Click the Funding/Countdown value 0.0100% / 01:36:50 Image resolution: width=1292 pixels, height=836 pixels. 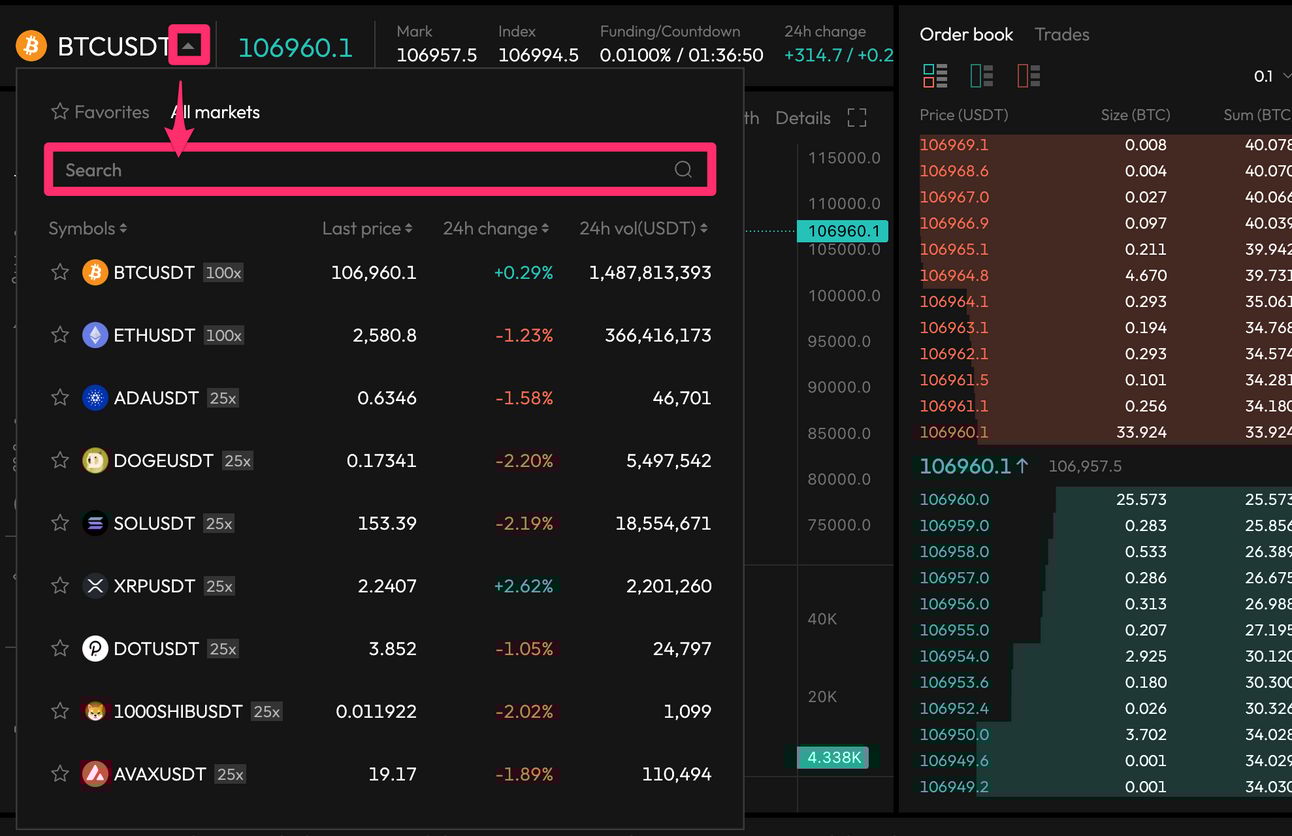click(x=681, y=55)
